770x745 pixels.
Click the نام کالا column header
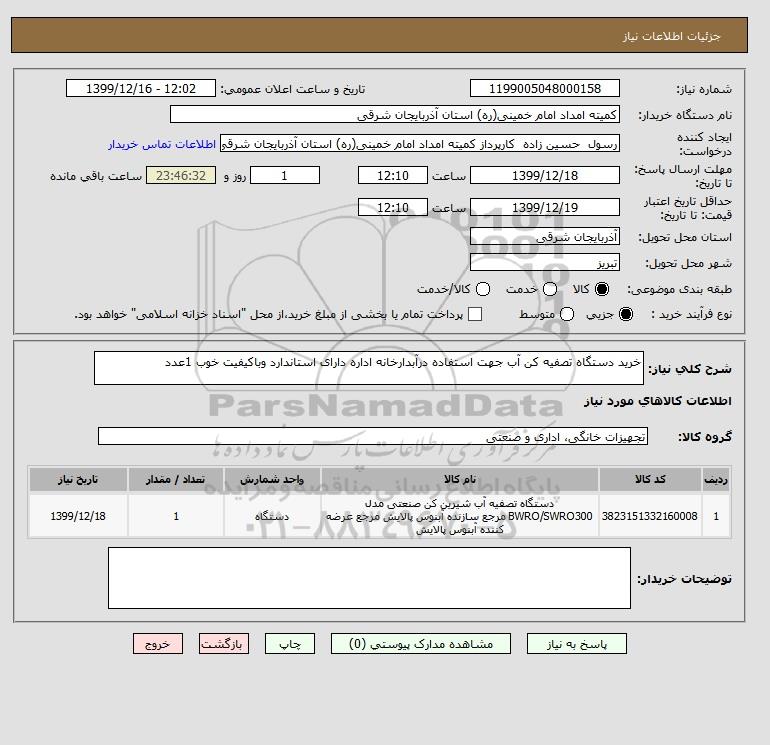coord(460,479)
